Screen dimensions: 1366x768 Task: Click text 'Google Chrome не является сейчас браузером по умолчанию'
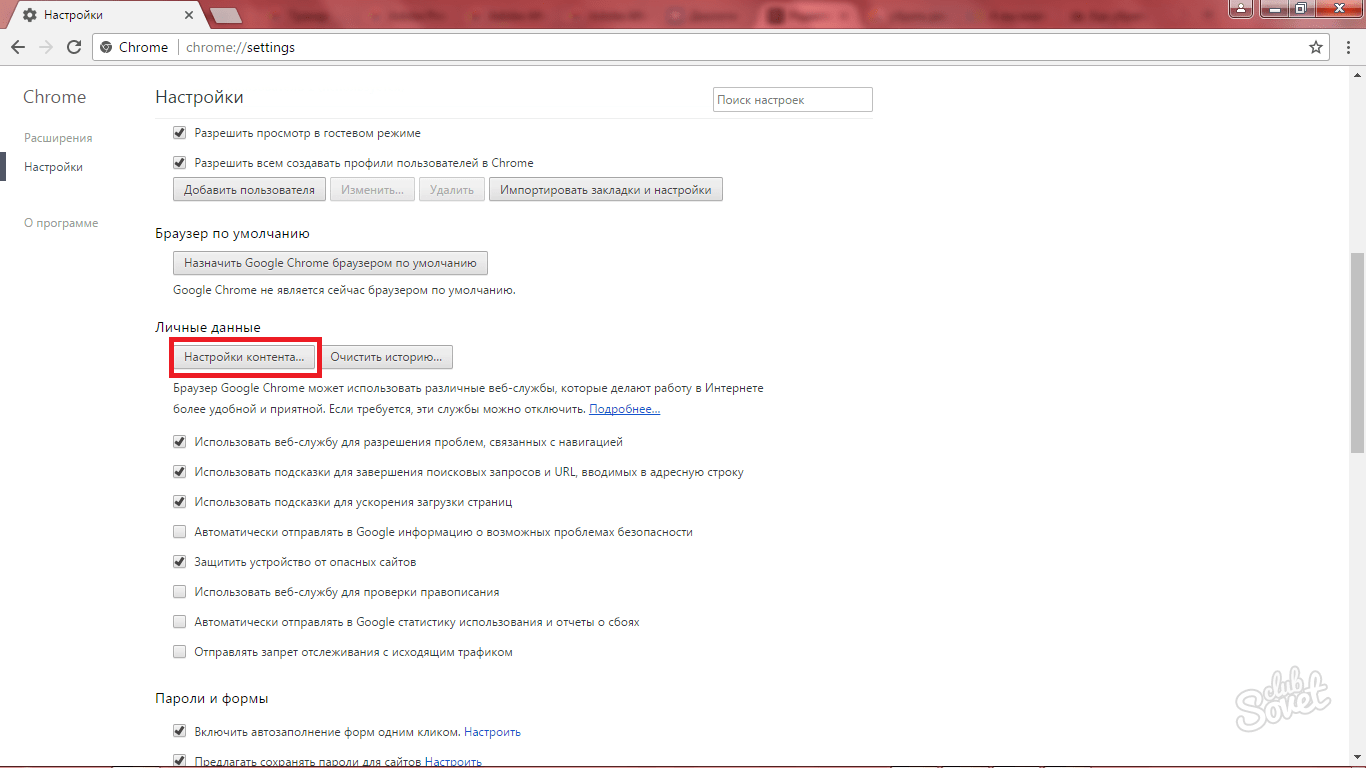point(344,290)
